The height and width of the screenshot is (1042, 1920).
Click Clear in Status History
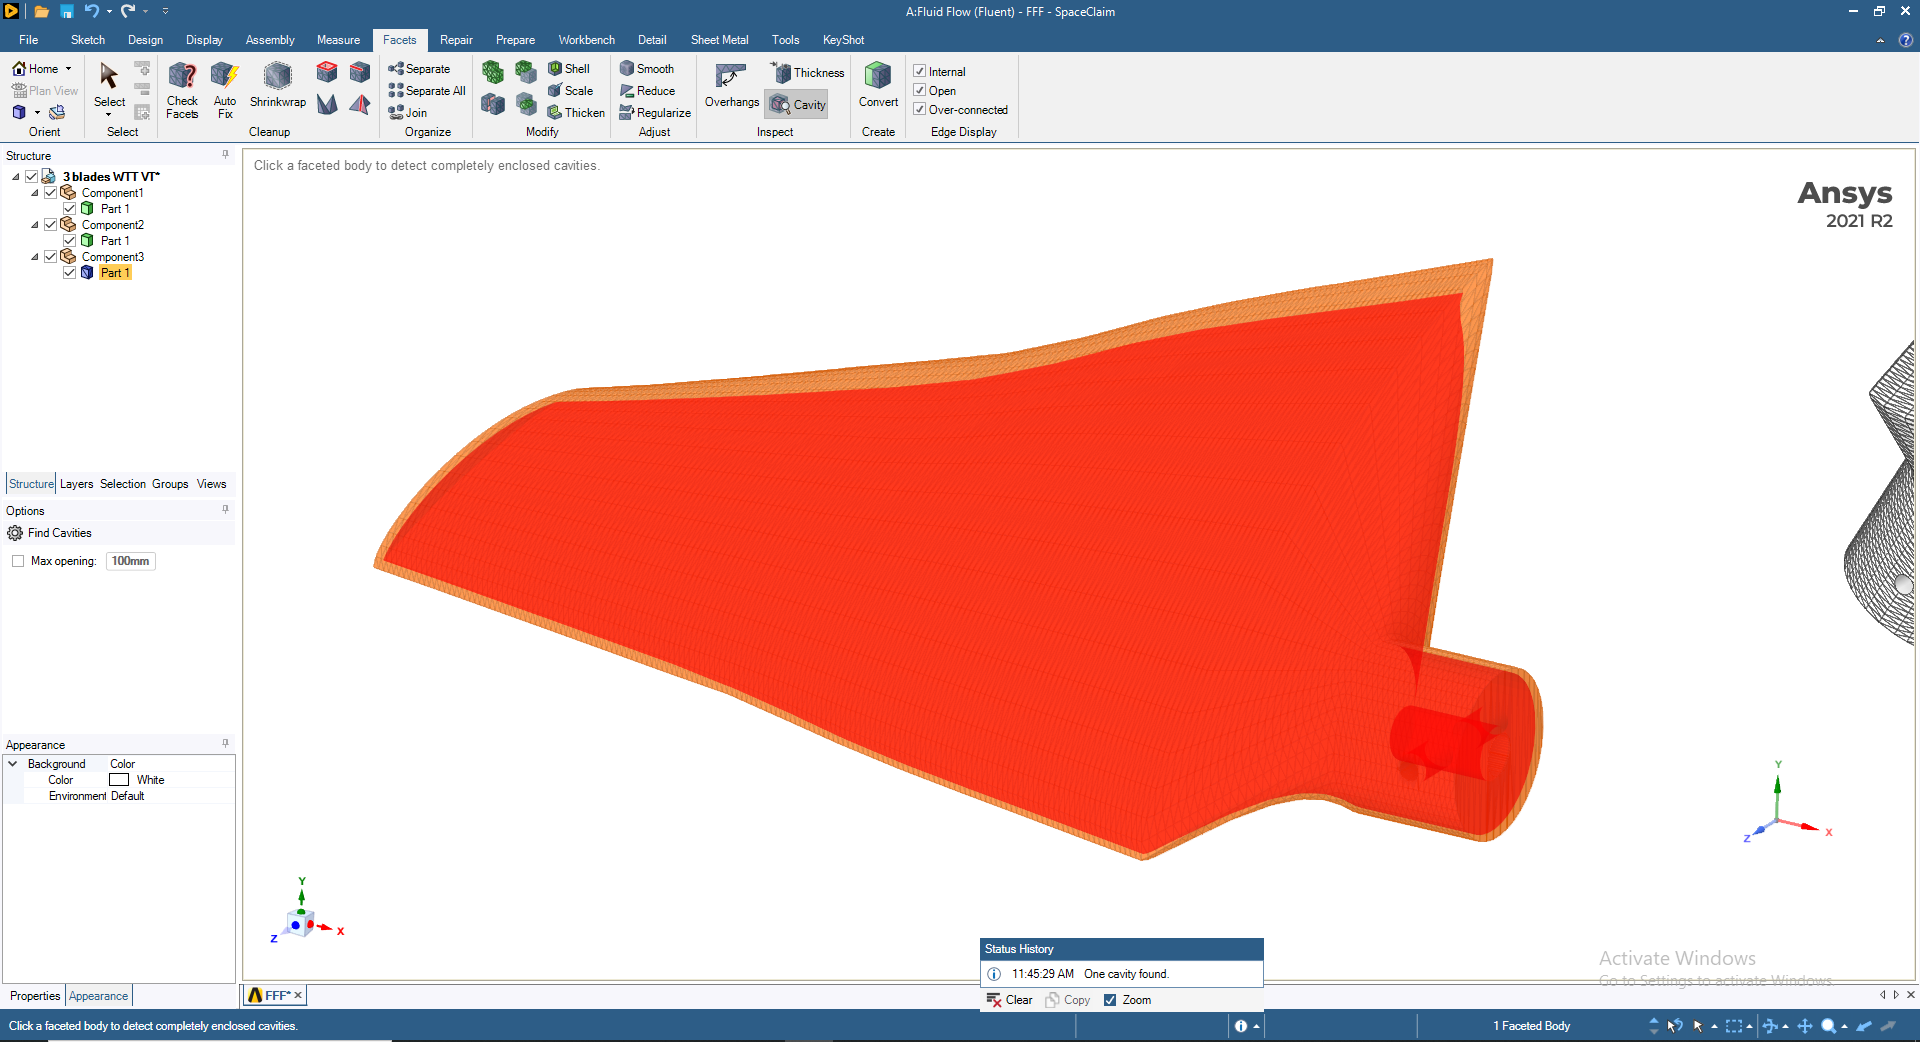(1009, 1000)
